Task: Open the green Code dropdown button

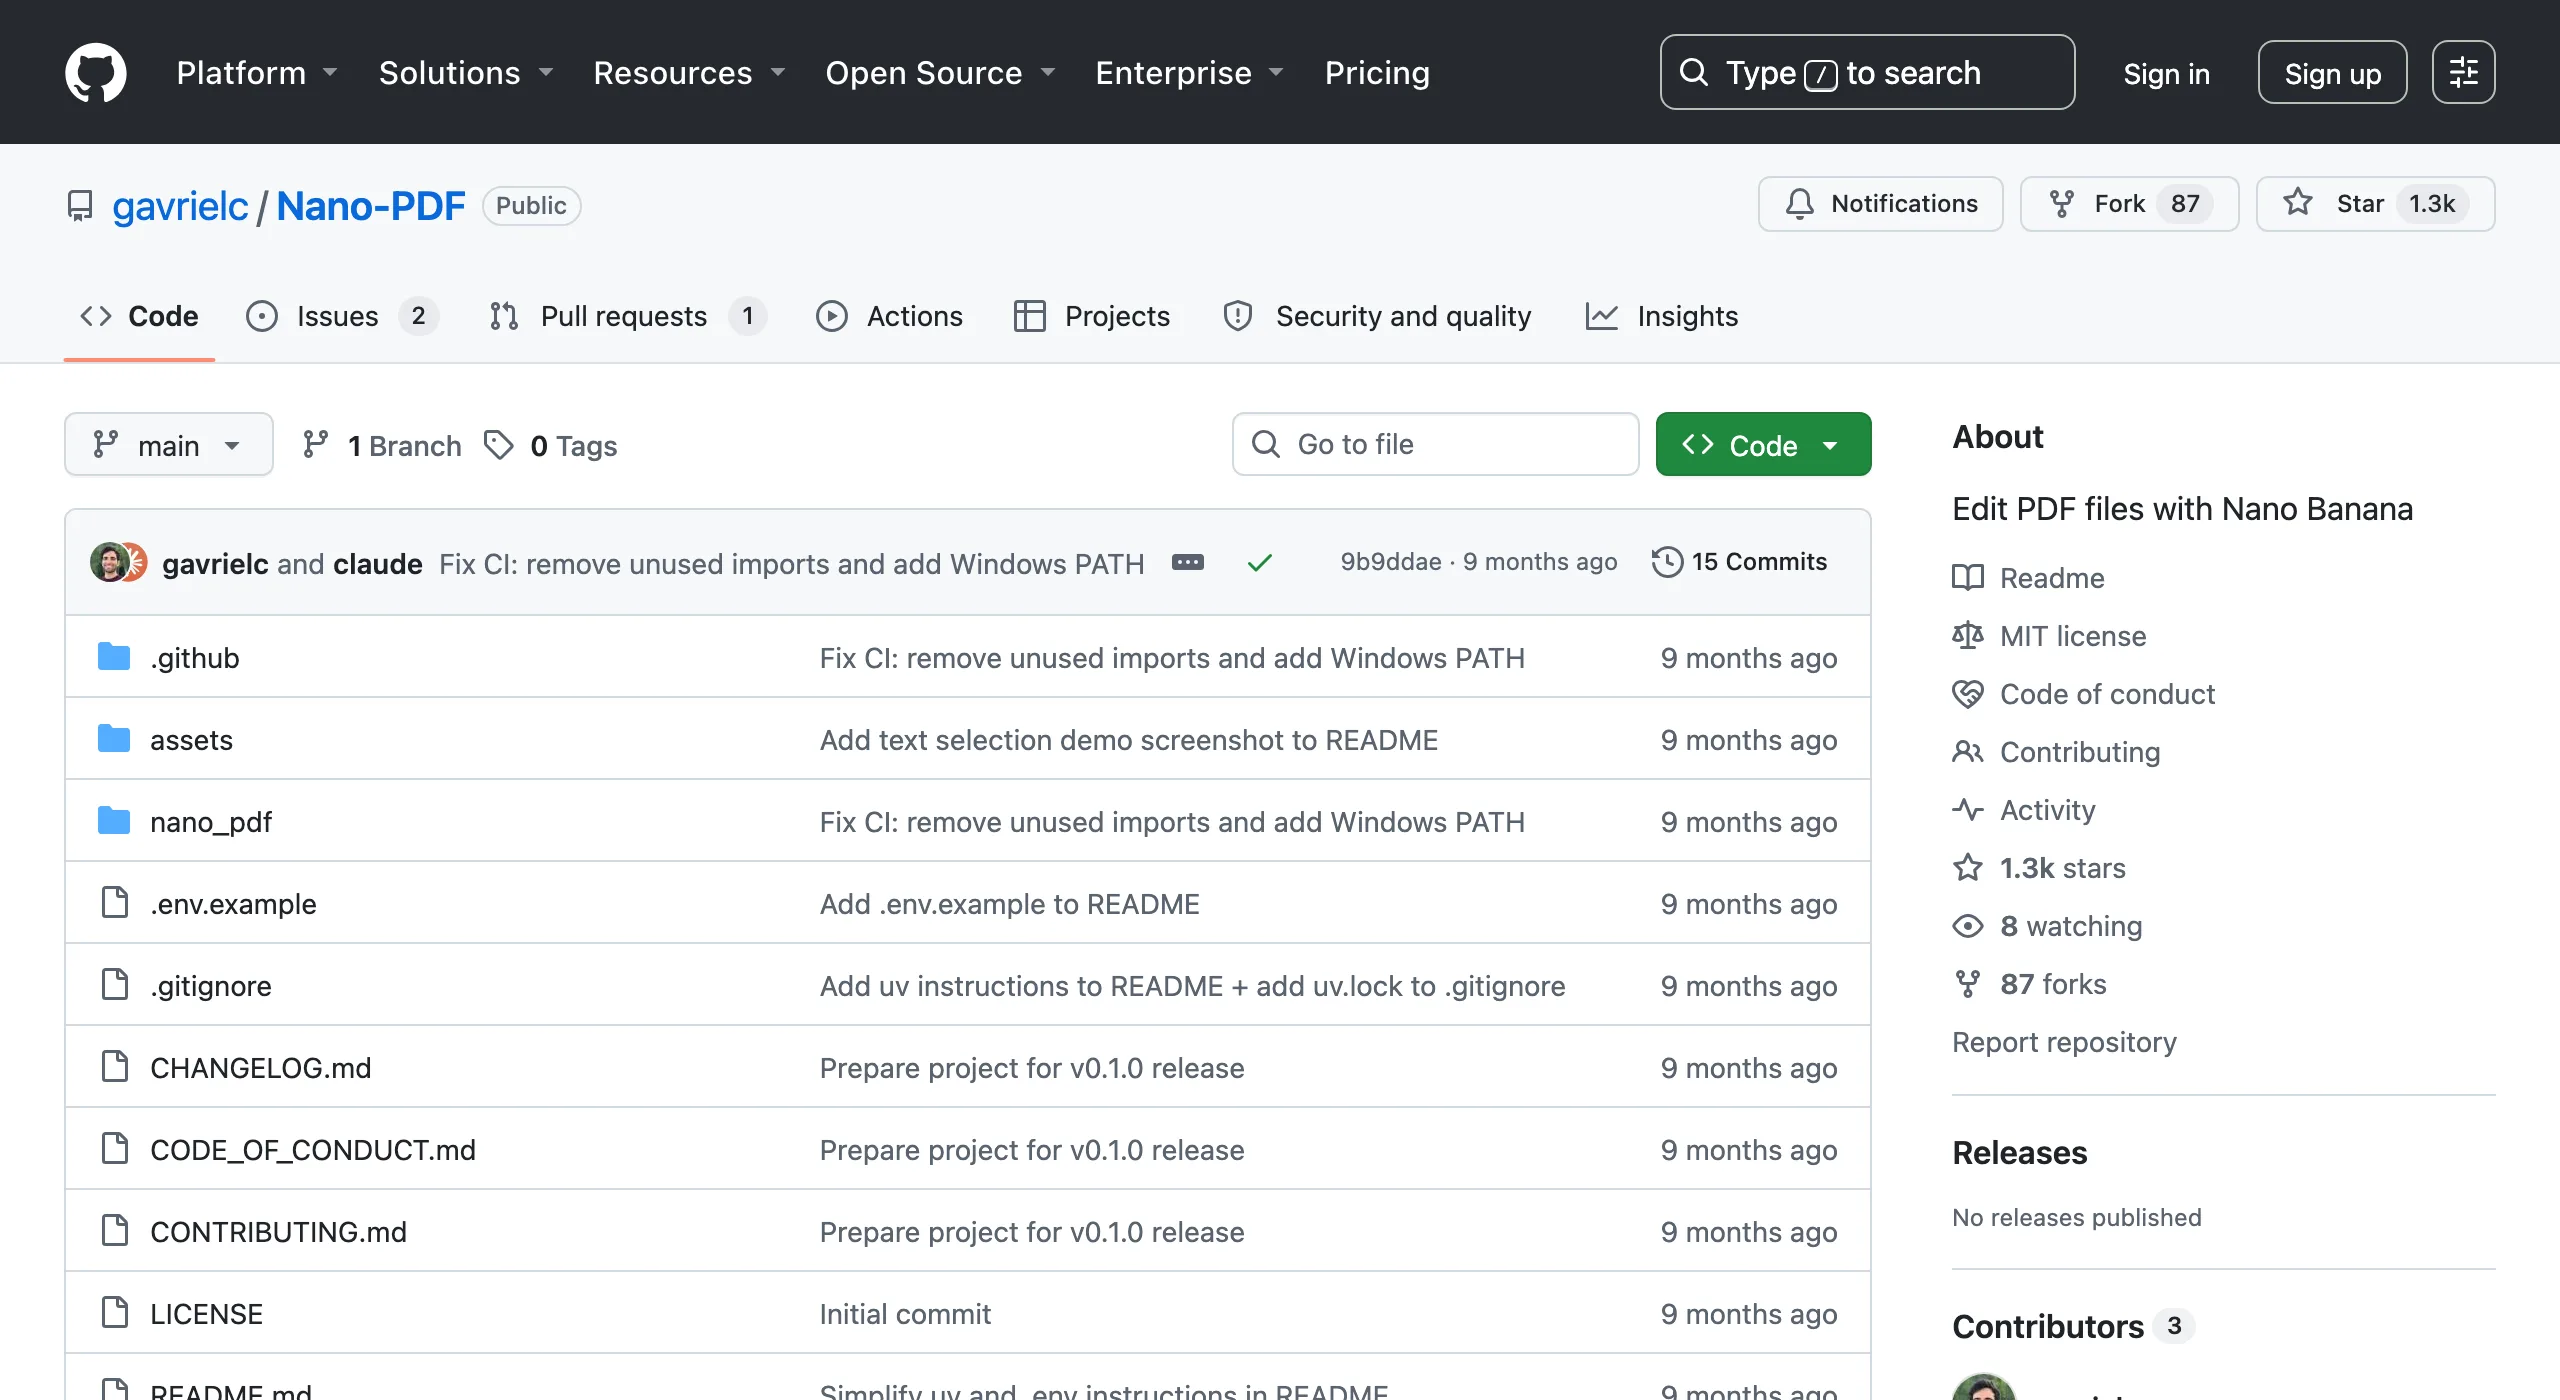Action: (1763, 445)
